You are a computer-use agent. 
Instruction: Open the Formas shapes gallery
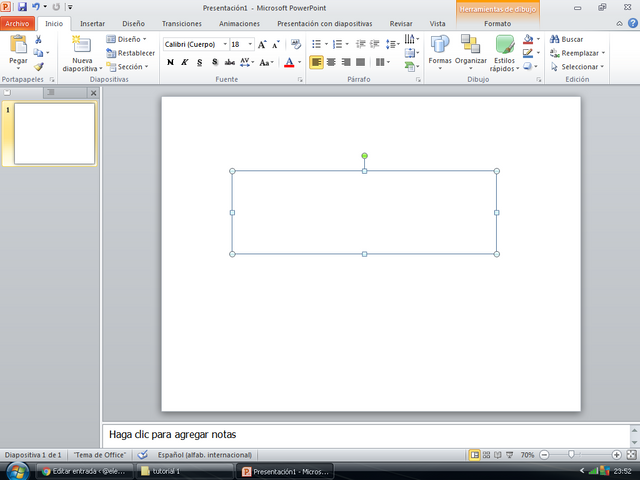[440, 52]
